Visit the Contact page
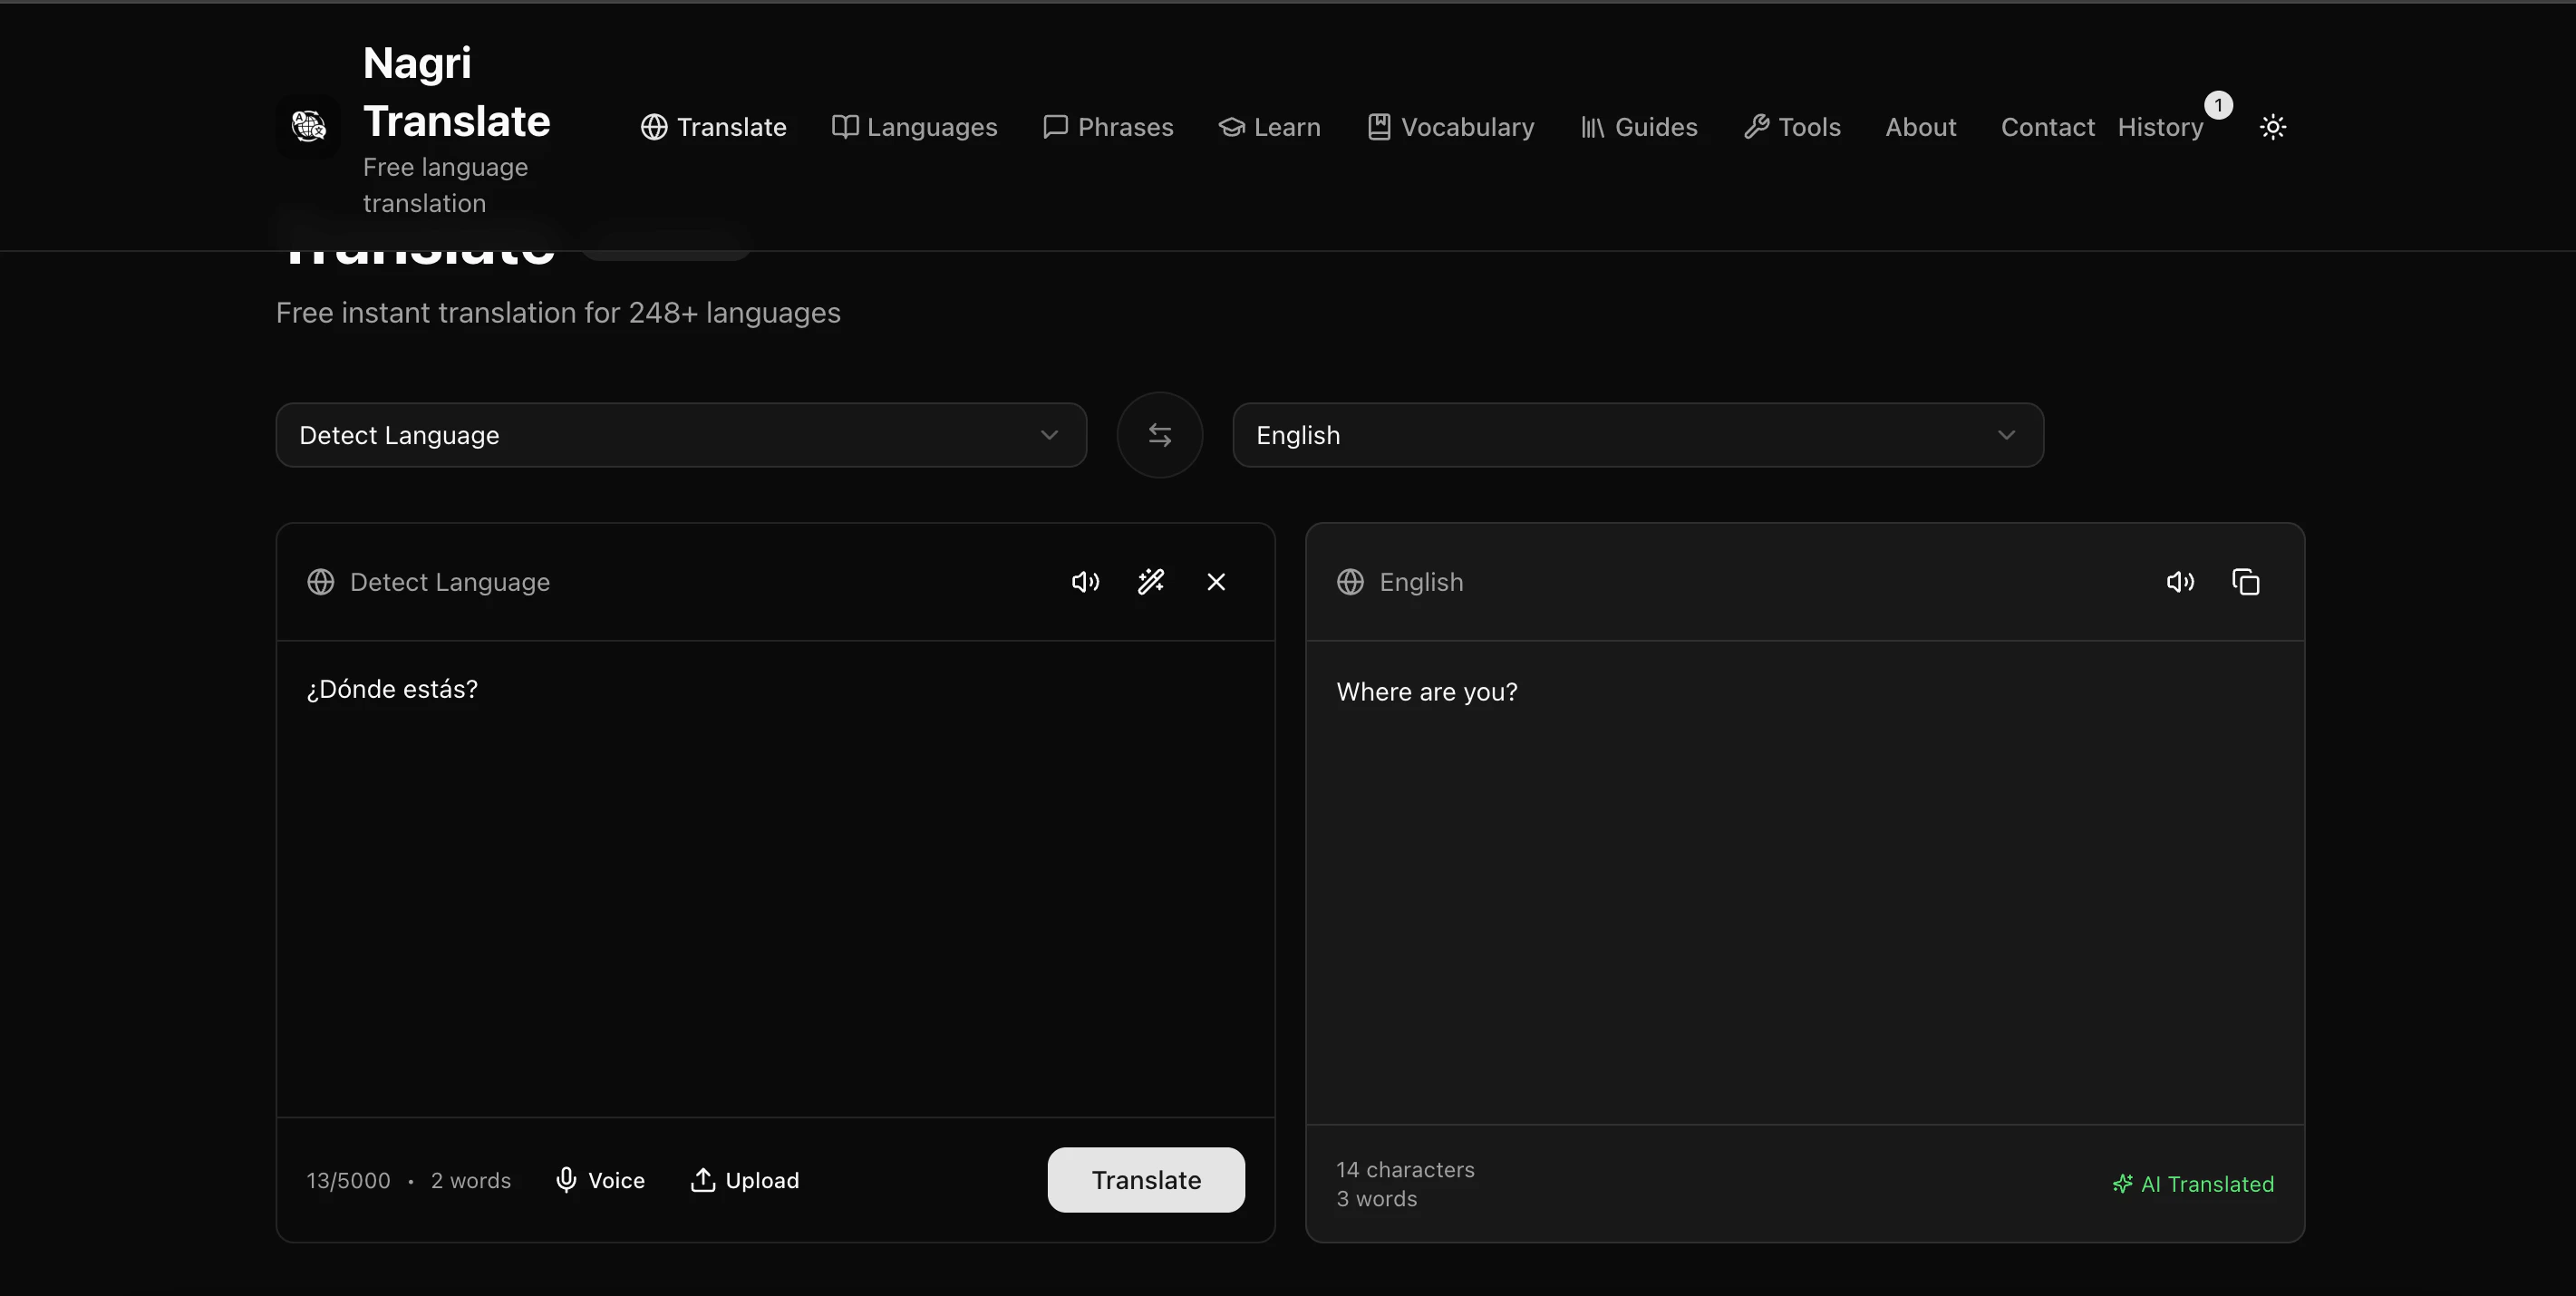This screenshot has width=2576, height=1296. 2047,127
